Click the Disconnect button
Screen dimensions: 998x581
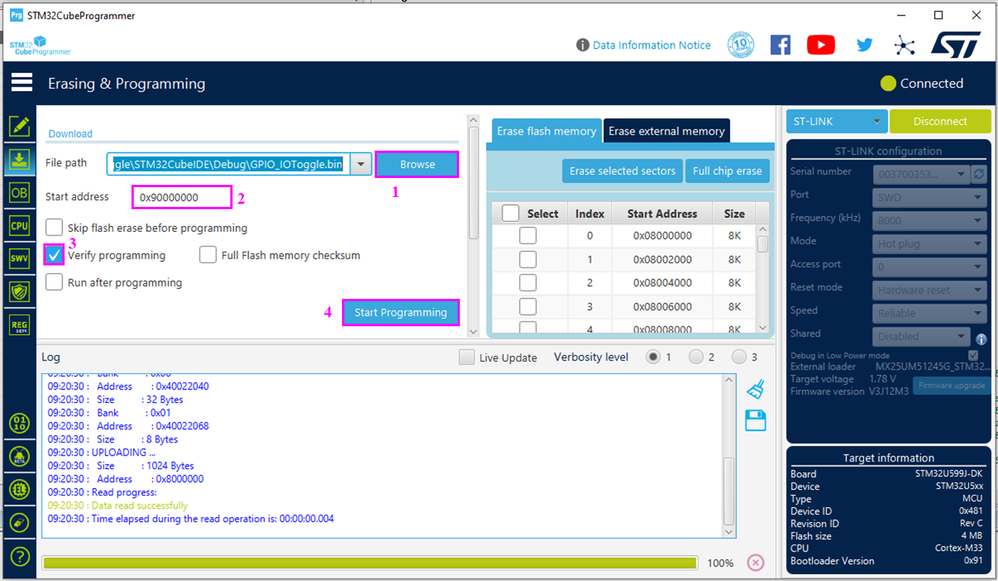point(939,122)
